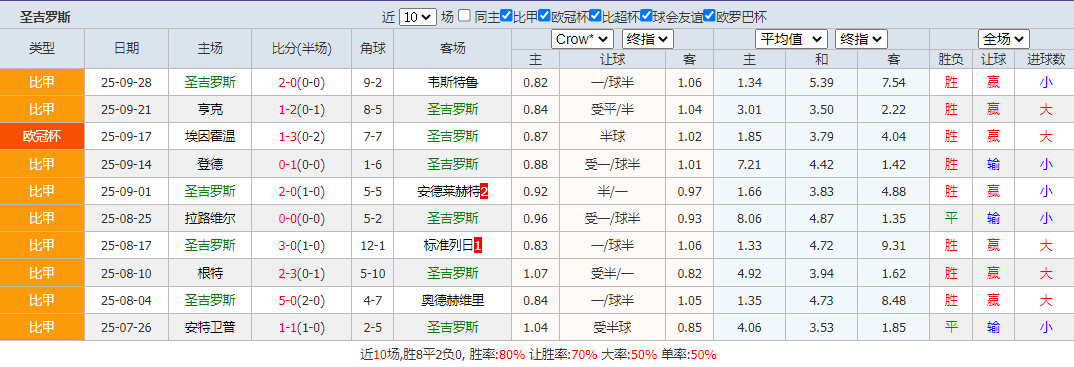The height and width of the screenshot is (367, 1074).
Task: Open the 平均值 odds dropdown
Action: point(792,39)
